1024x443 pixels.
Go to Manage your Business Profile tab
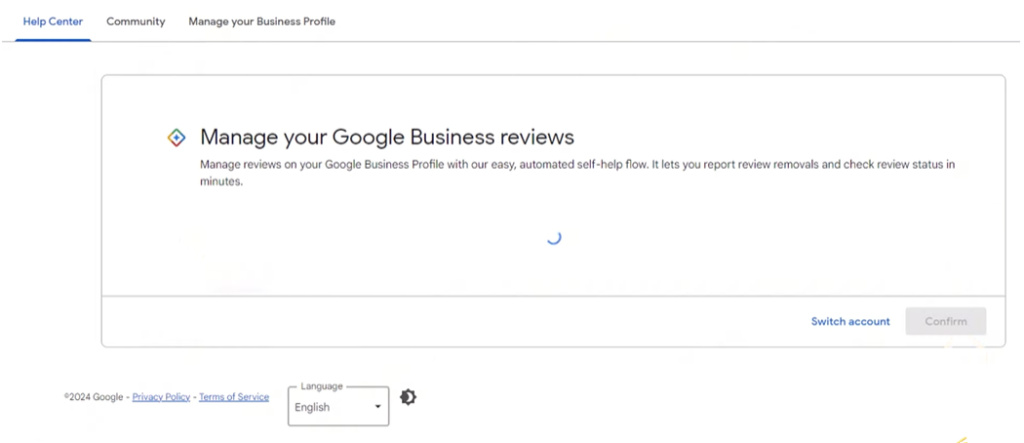(261, 21)
